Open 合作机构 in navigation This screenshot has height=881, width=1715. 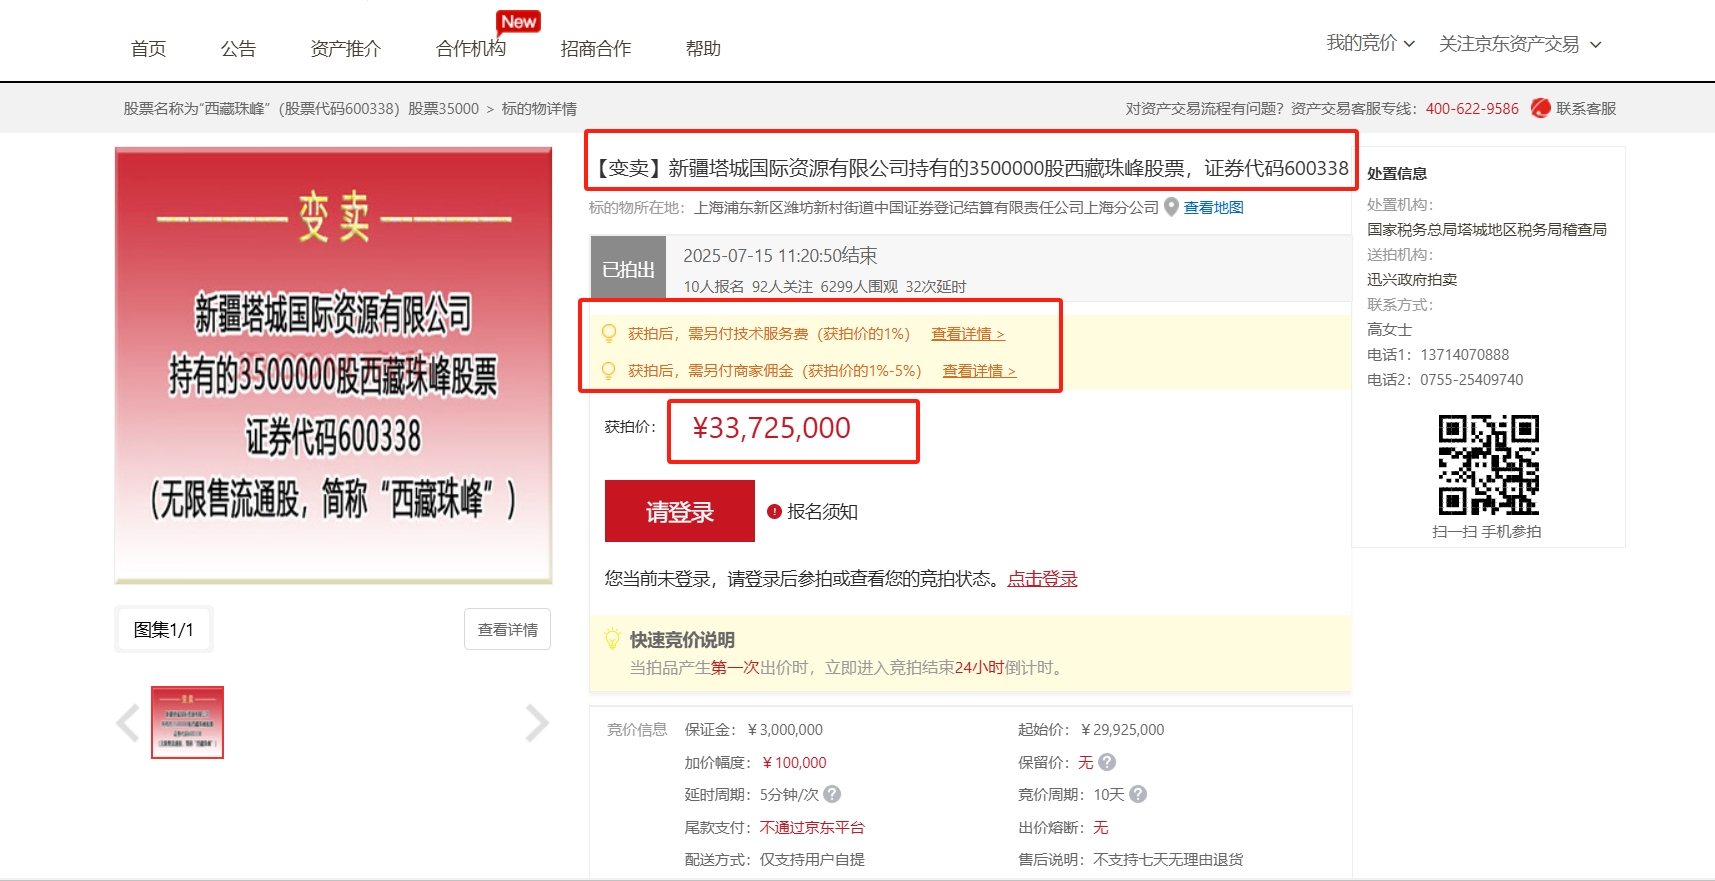[x=471, y=48]
